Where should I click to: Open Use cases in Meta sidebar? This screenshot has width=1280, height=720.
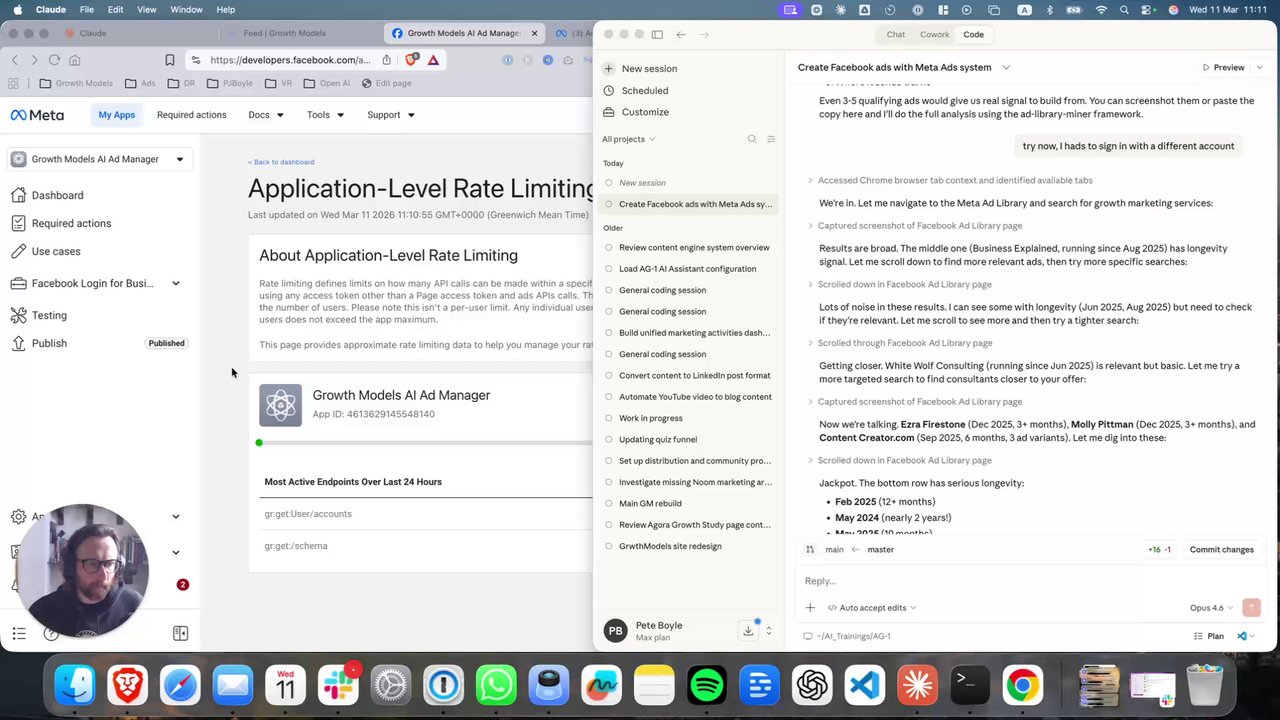pos(56,252)
